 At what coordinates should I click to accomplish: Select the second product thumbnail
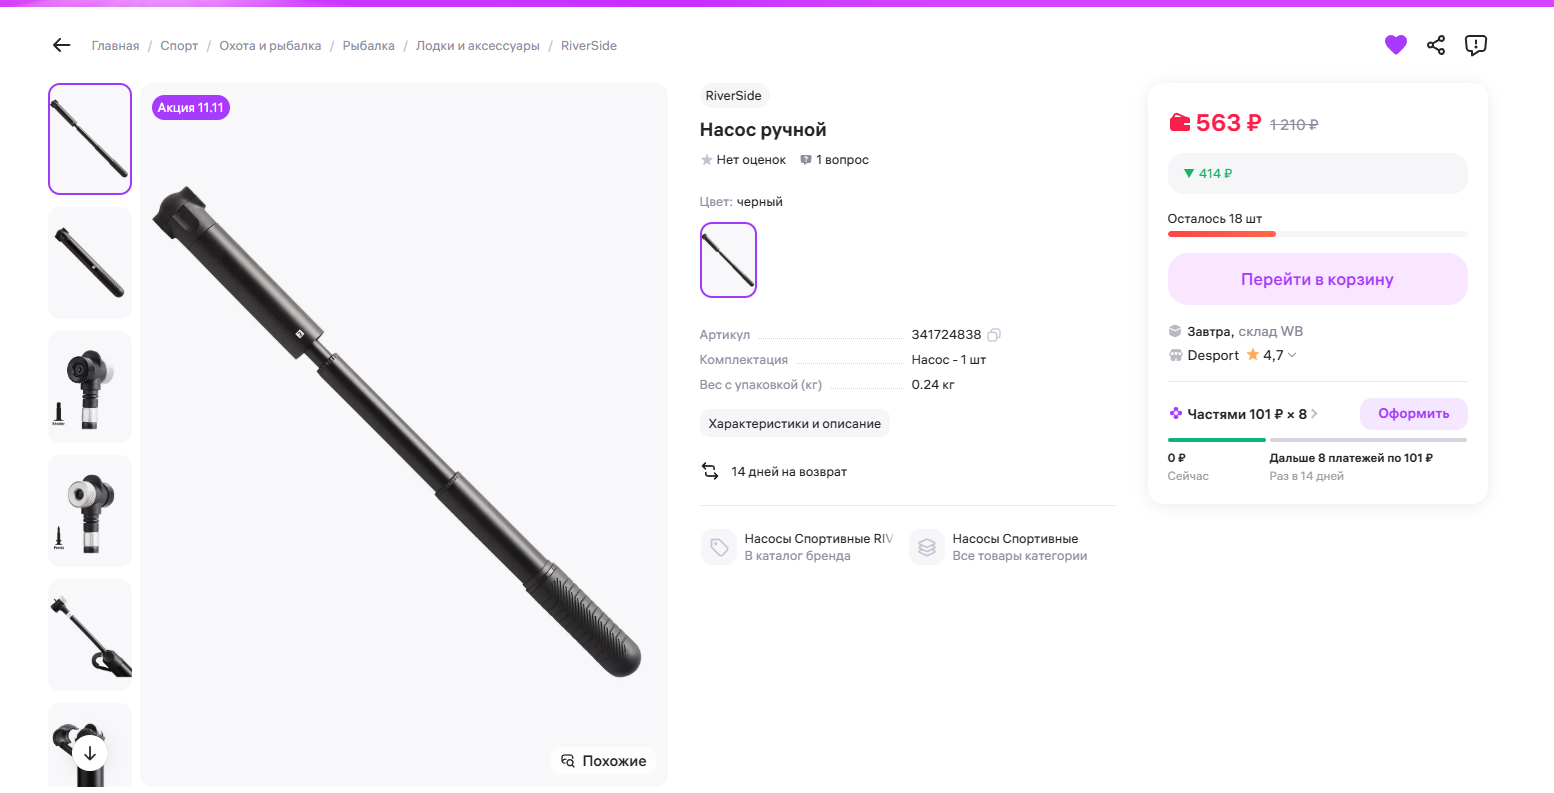(x=90, y=263)
